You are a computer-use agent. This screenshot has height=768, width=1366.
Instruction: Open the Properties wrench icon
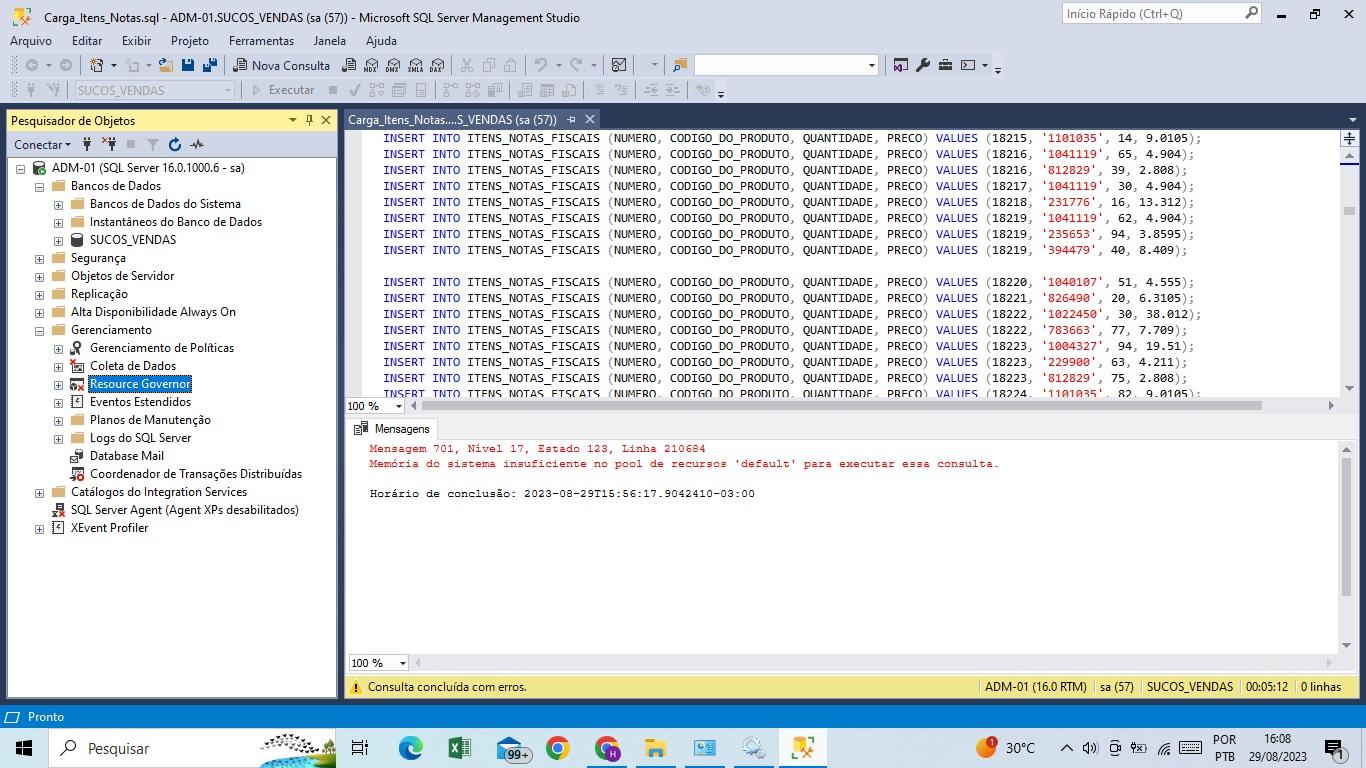(x=923, y=65)
